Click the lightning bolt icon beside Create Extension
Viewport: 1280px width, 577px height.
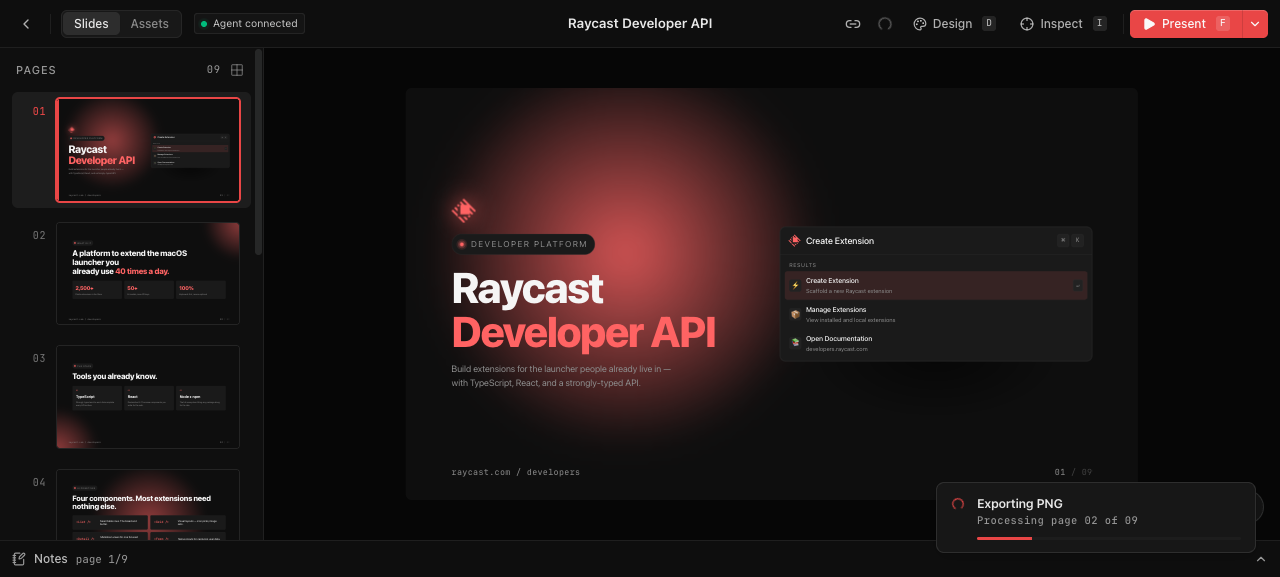coord(796,285)
